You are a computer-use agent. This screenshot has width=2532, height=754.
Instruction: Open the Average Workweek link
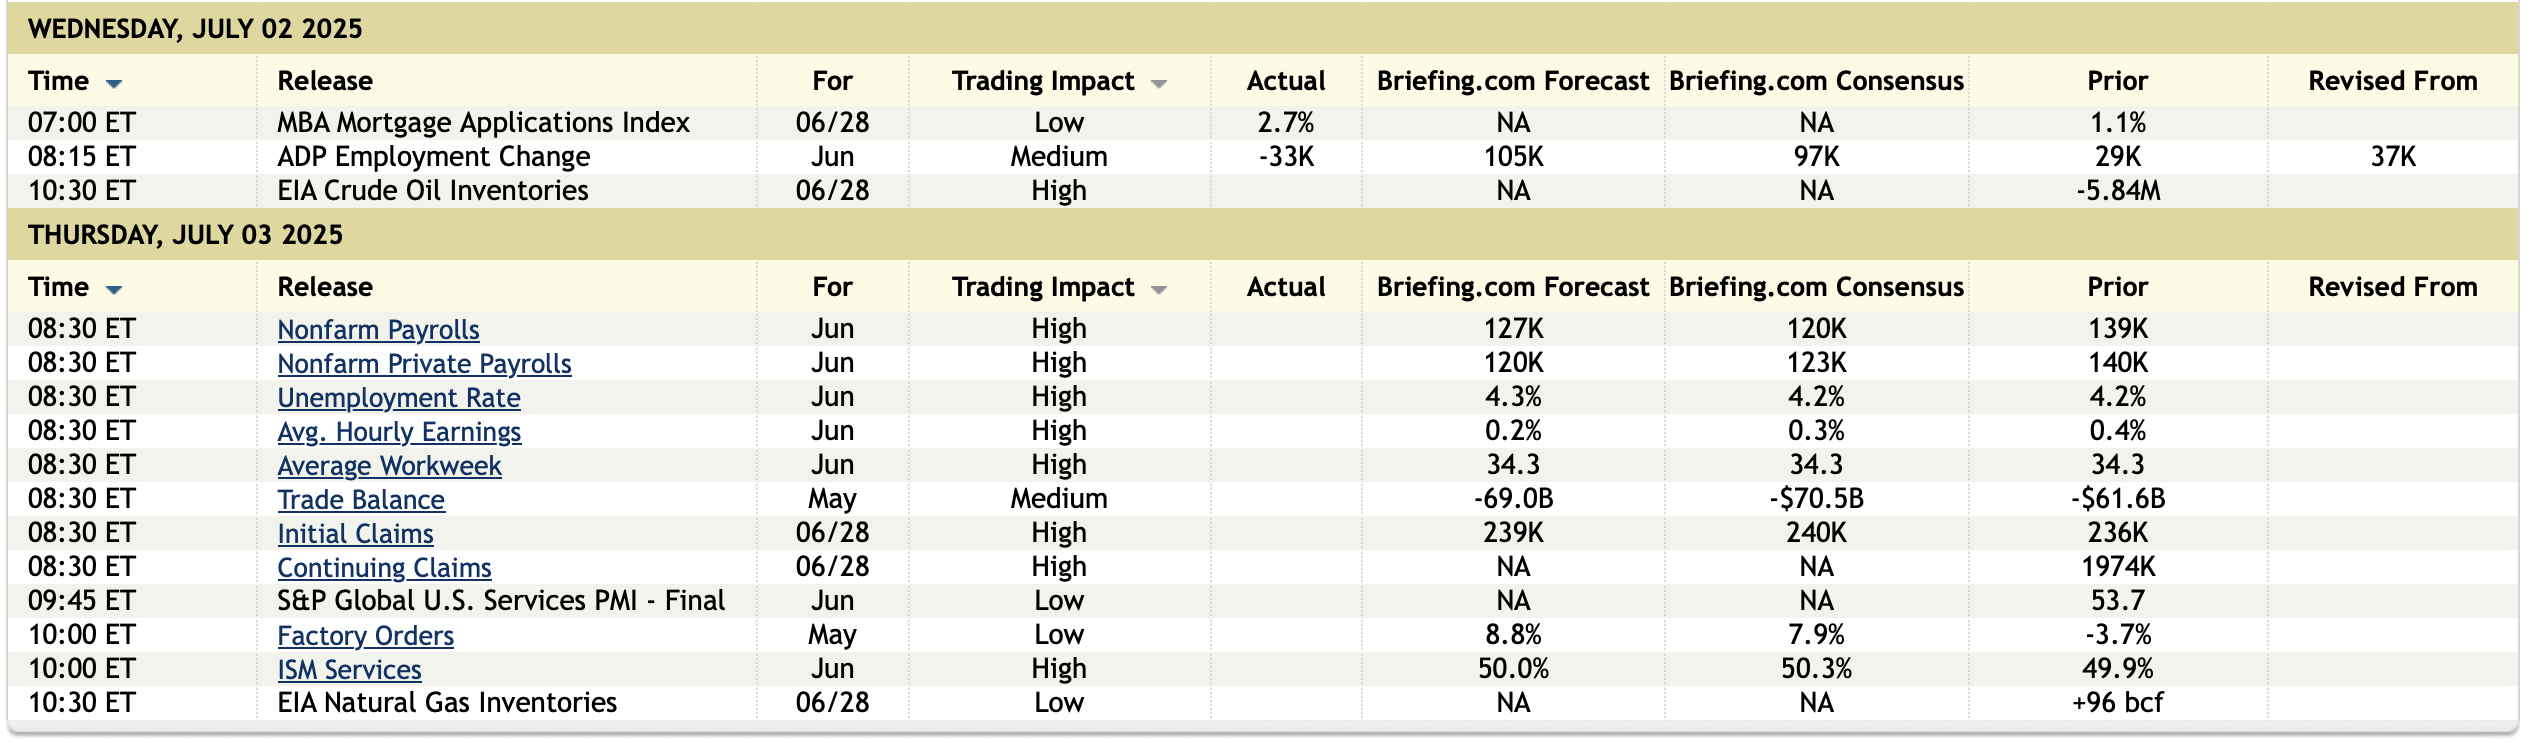click(389, 466)
